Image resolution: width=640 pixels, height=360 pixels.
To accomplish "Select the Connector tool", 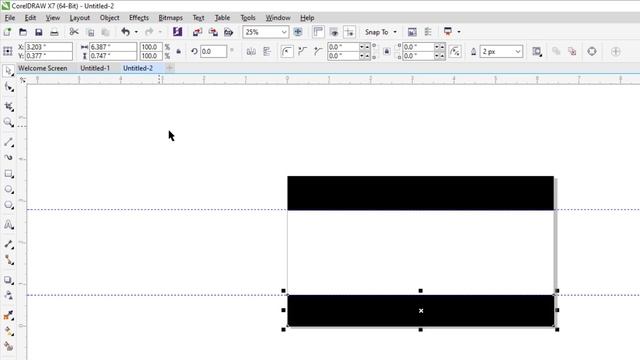I will 9,260.
